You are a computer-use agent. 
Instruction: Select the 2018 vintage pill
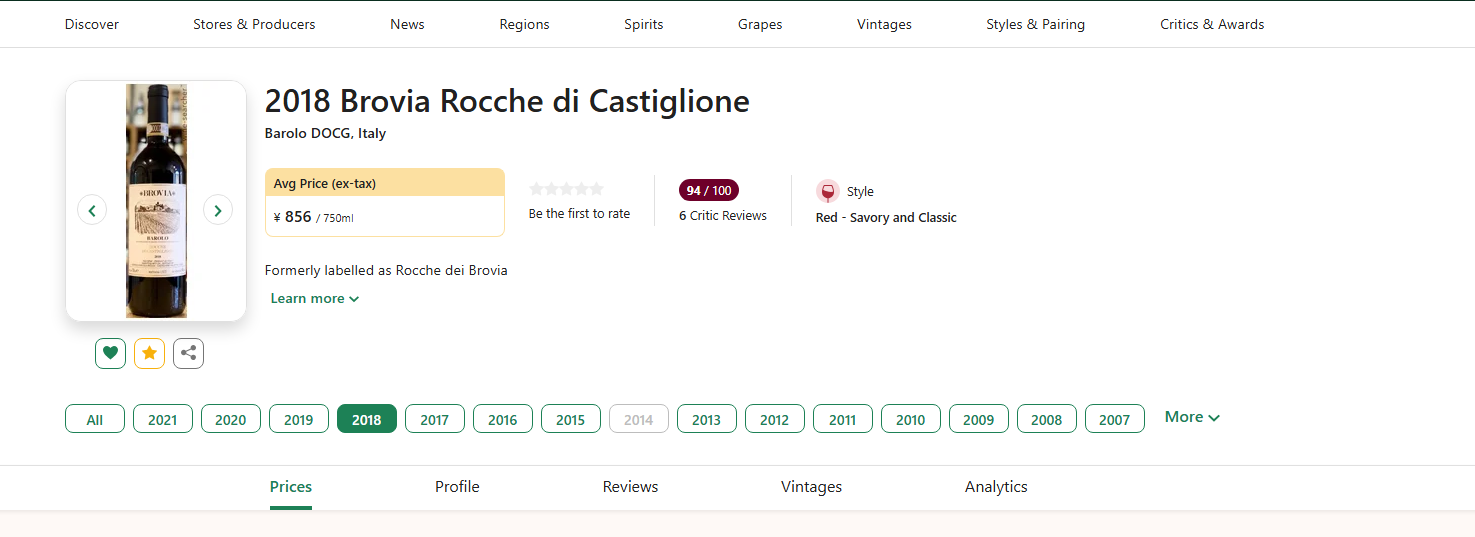pyautogui.click(x=367, y=419)
